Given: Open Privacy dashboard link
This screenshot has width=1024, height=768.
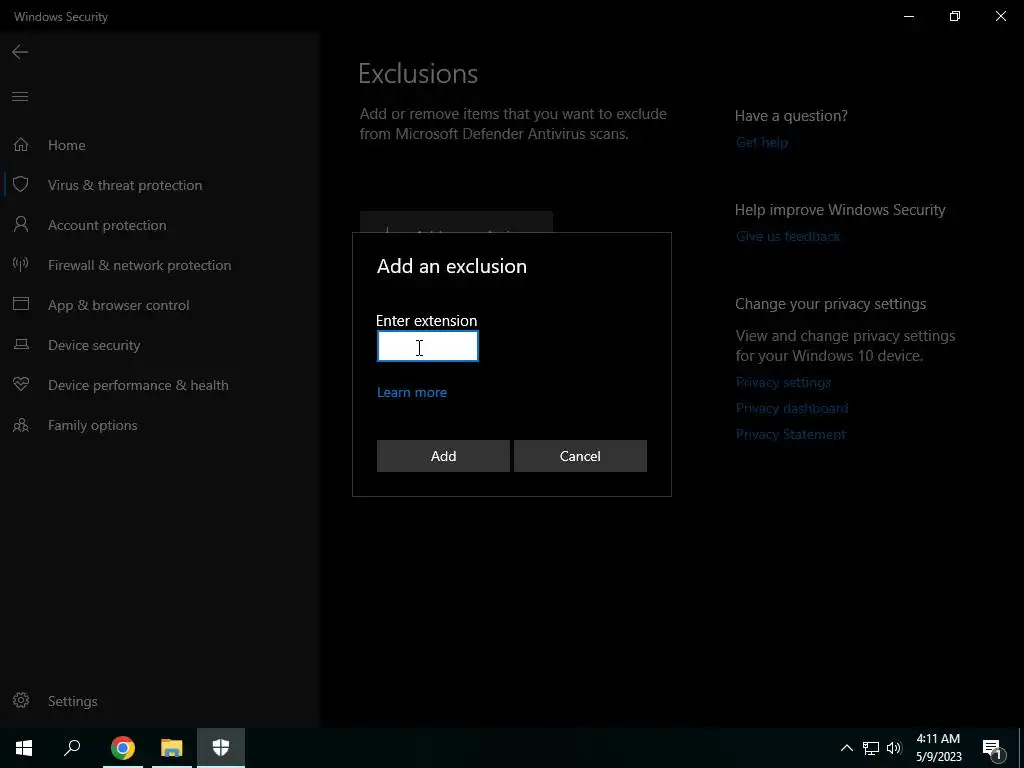Looking at the screenshot, I should 792,408.
